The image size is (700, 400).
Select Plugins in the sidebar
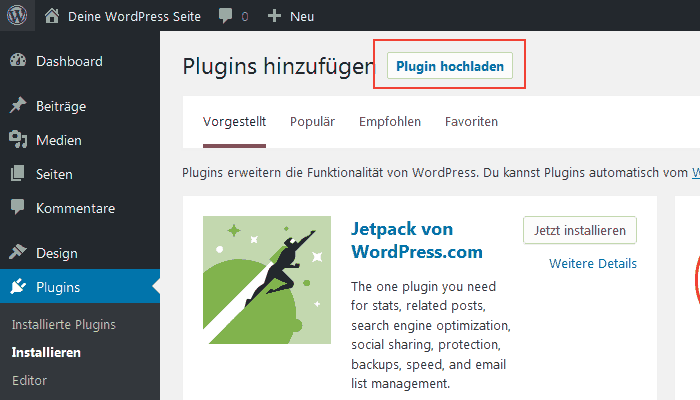pyautogui.click(x=58, y=287)
